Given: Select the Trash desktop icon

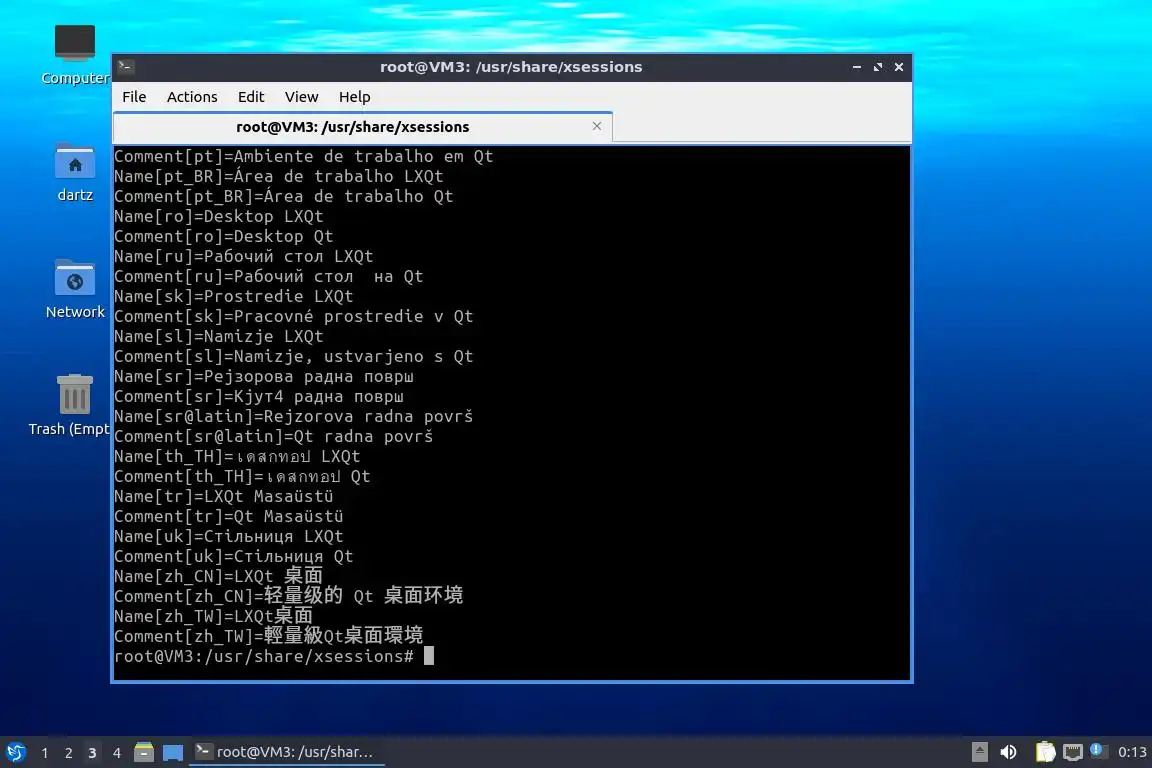Looking at the screenshot, I should click(x=70, y=405).
